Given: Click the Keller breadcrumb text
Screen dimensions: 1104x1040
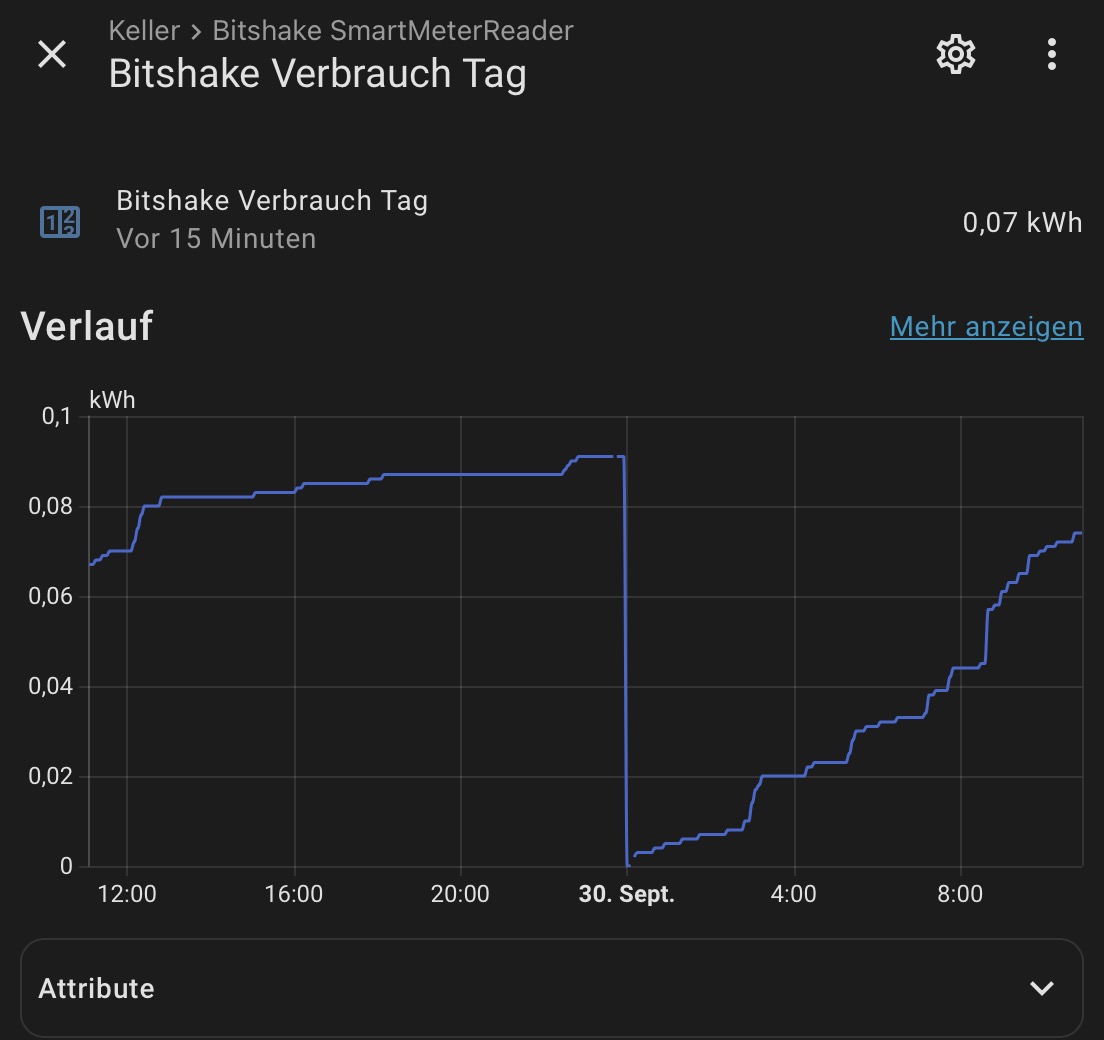Looking at the screenshot, I should pos(144,30).
